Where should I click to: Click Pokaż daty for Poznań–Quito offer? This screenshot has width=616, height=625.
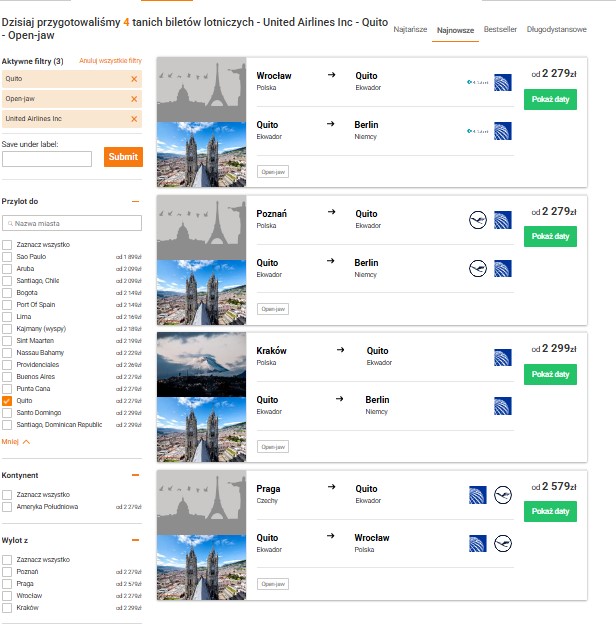tap(550, 236)
